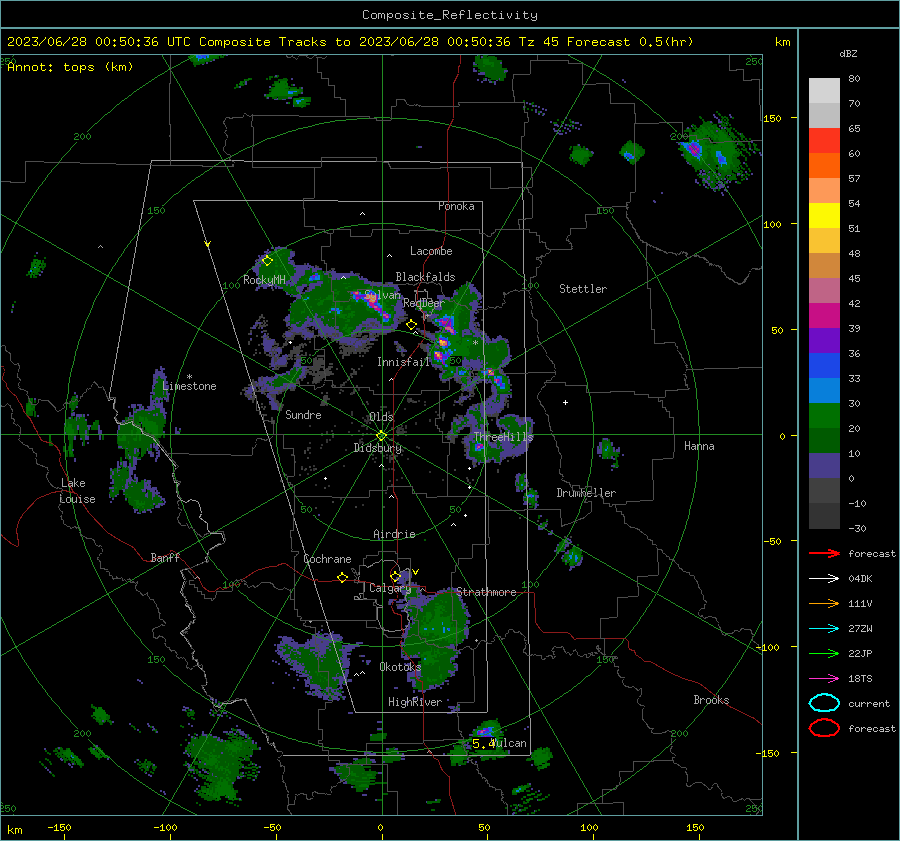This screenshot has width=900, height=841.
Task: Click the Ponoka town label
Action: coord(456,206)
